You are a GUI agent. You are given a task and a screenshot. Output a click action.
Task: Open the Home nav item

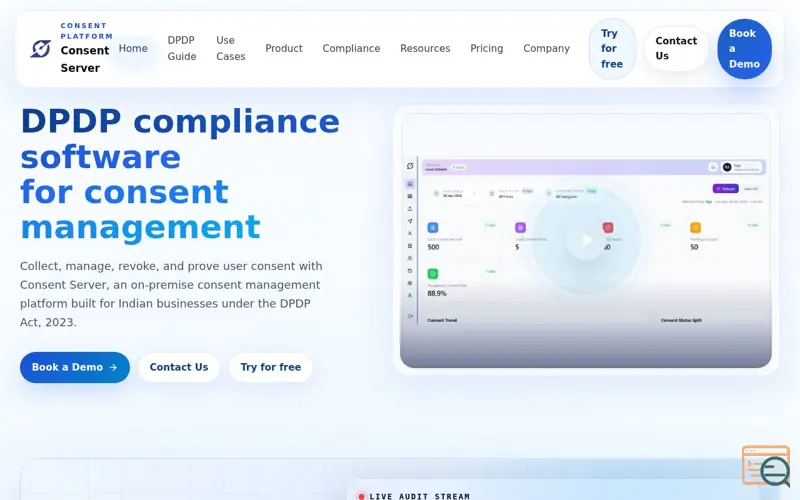(133, 48)
